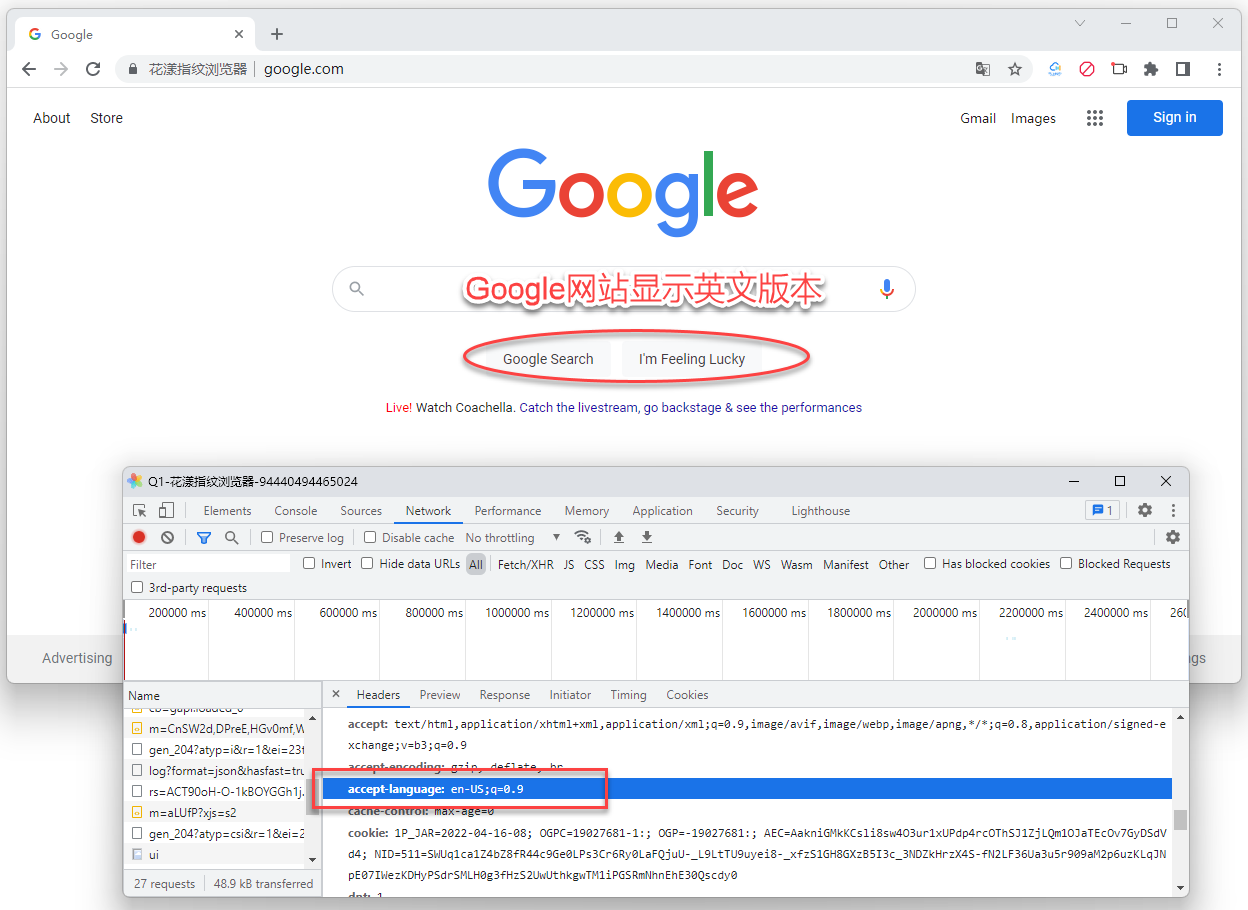Screen dimensions: 1248x910
Task: Open the DevTools Lighthouse tab
Action: click(x=821, y=511)
